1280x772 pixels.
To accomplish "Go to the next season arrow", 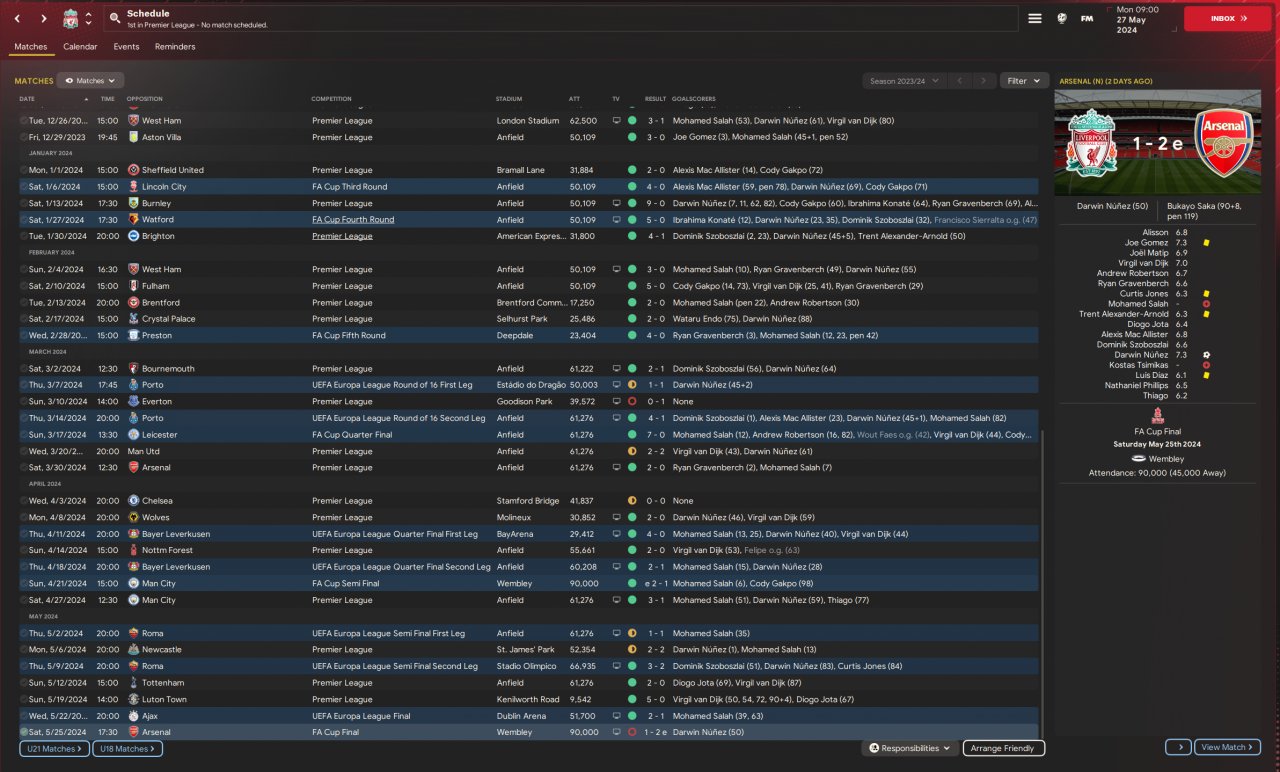I will pyautogui.click(x=984, y=81).
